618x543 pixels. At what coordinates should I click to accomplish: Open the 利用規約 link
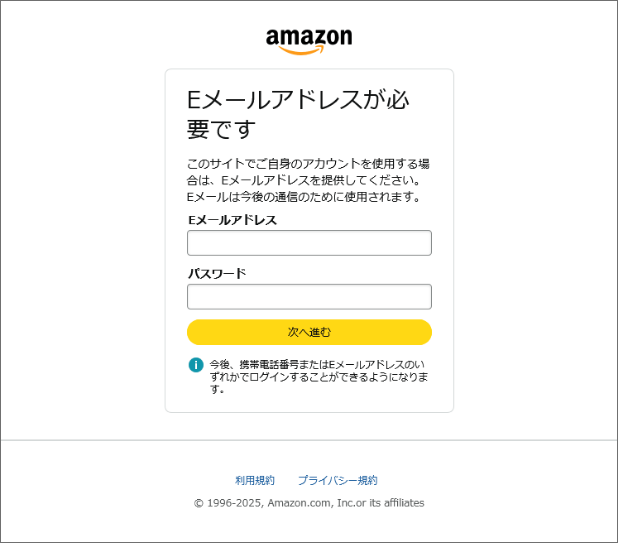tap(254, 480)
